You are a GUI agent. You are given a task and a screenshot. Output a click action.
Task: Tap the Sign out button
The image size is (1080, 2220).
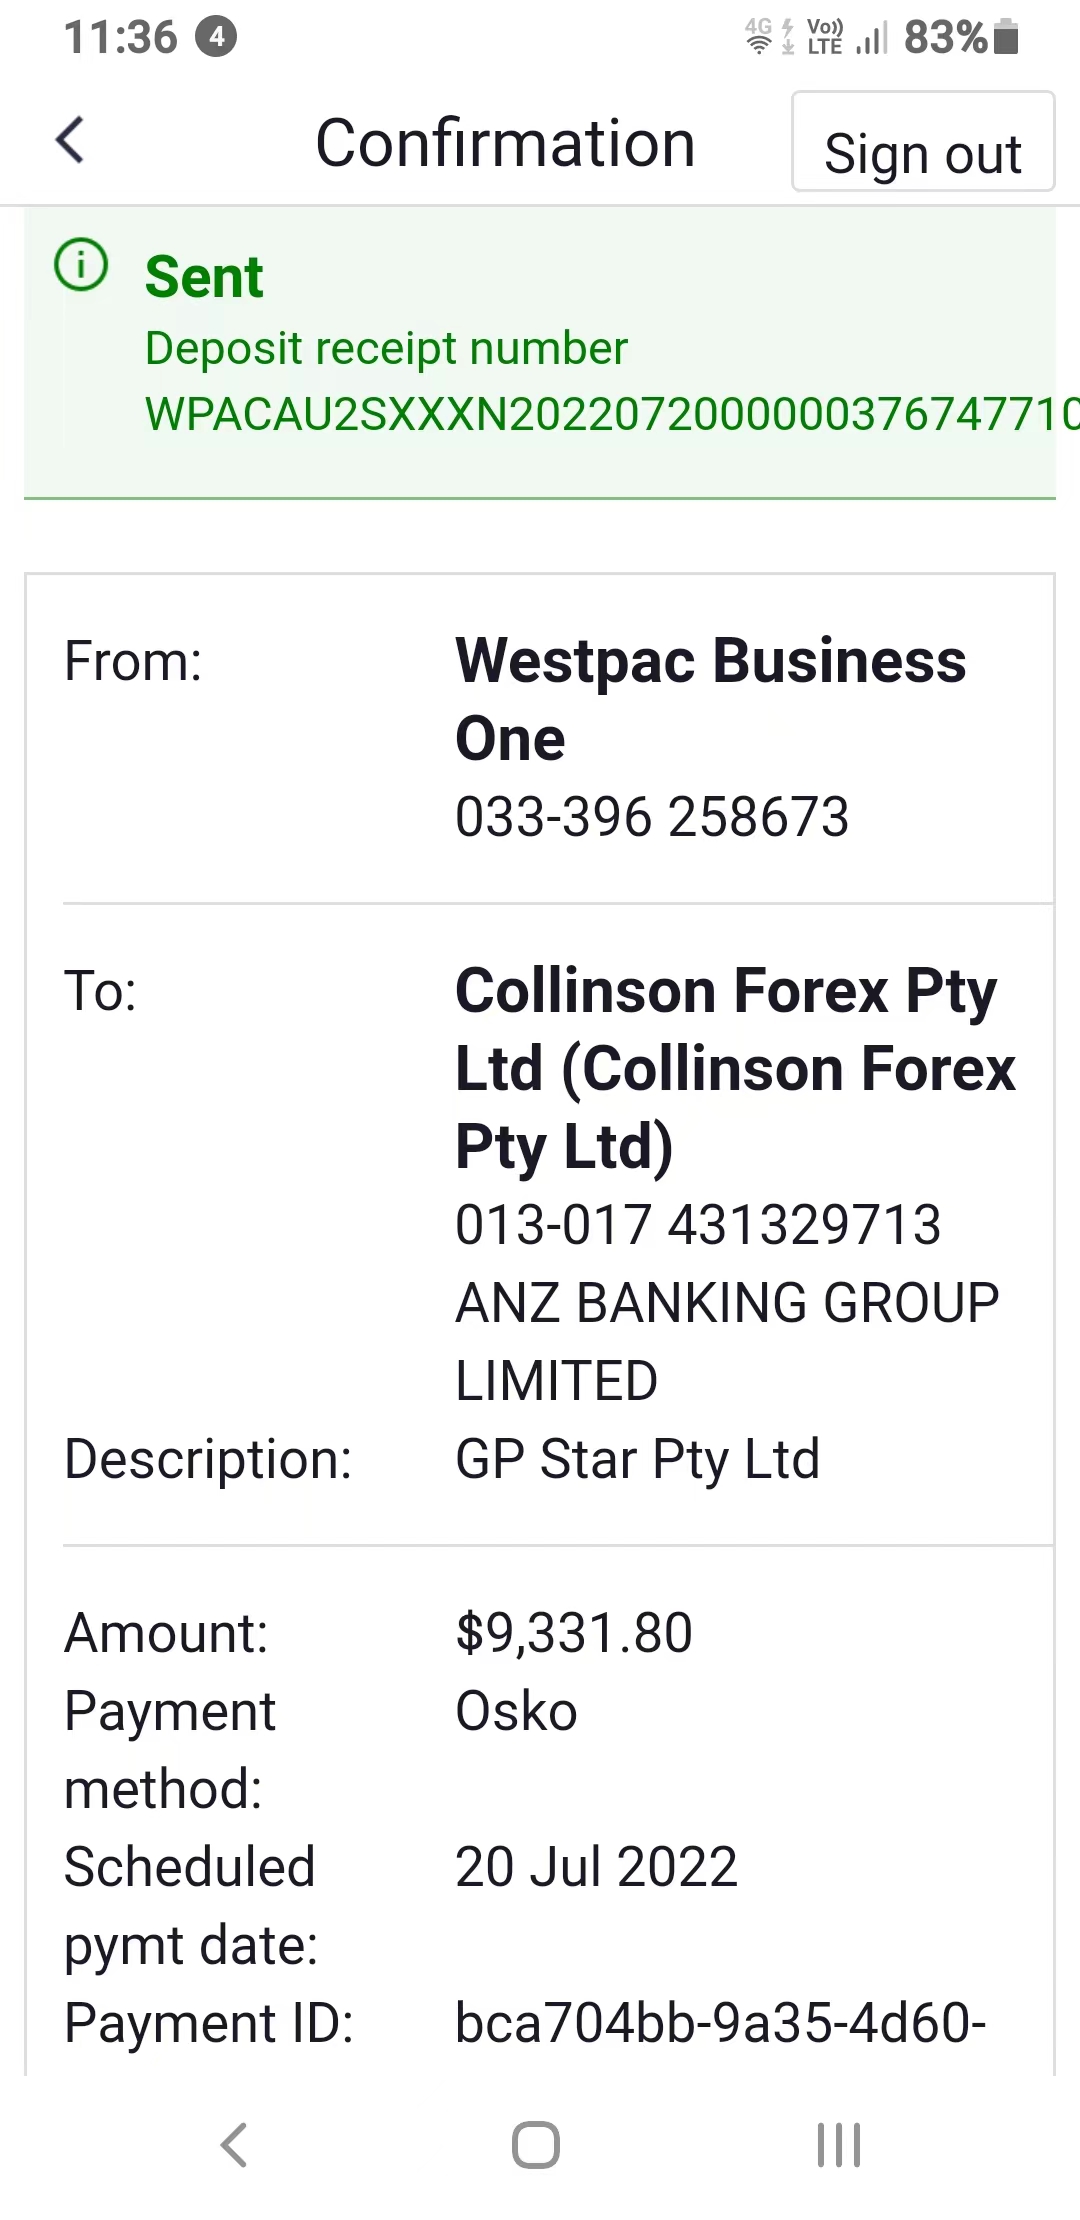point(923,142)
